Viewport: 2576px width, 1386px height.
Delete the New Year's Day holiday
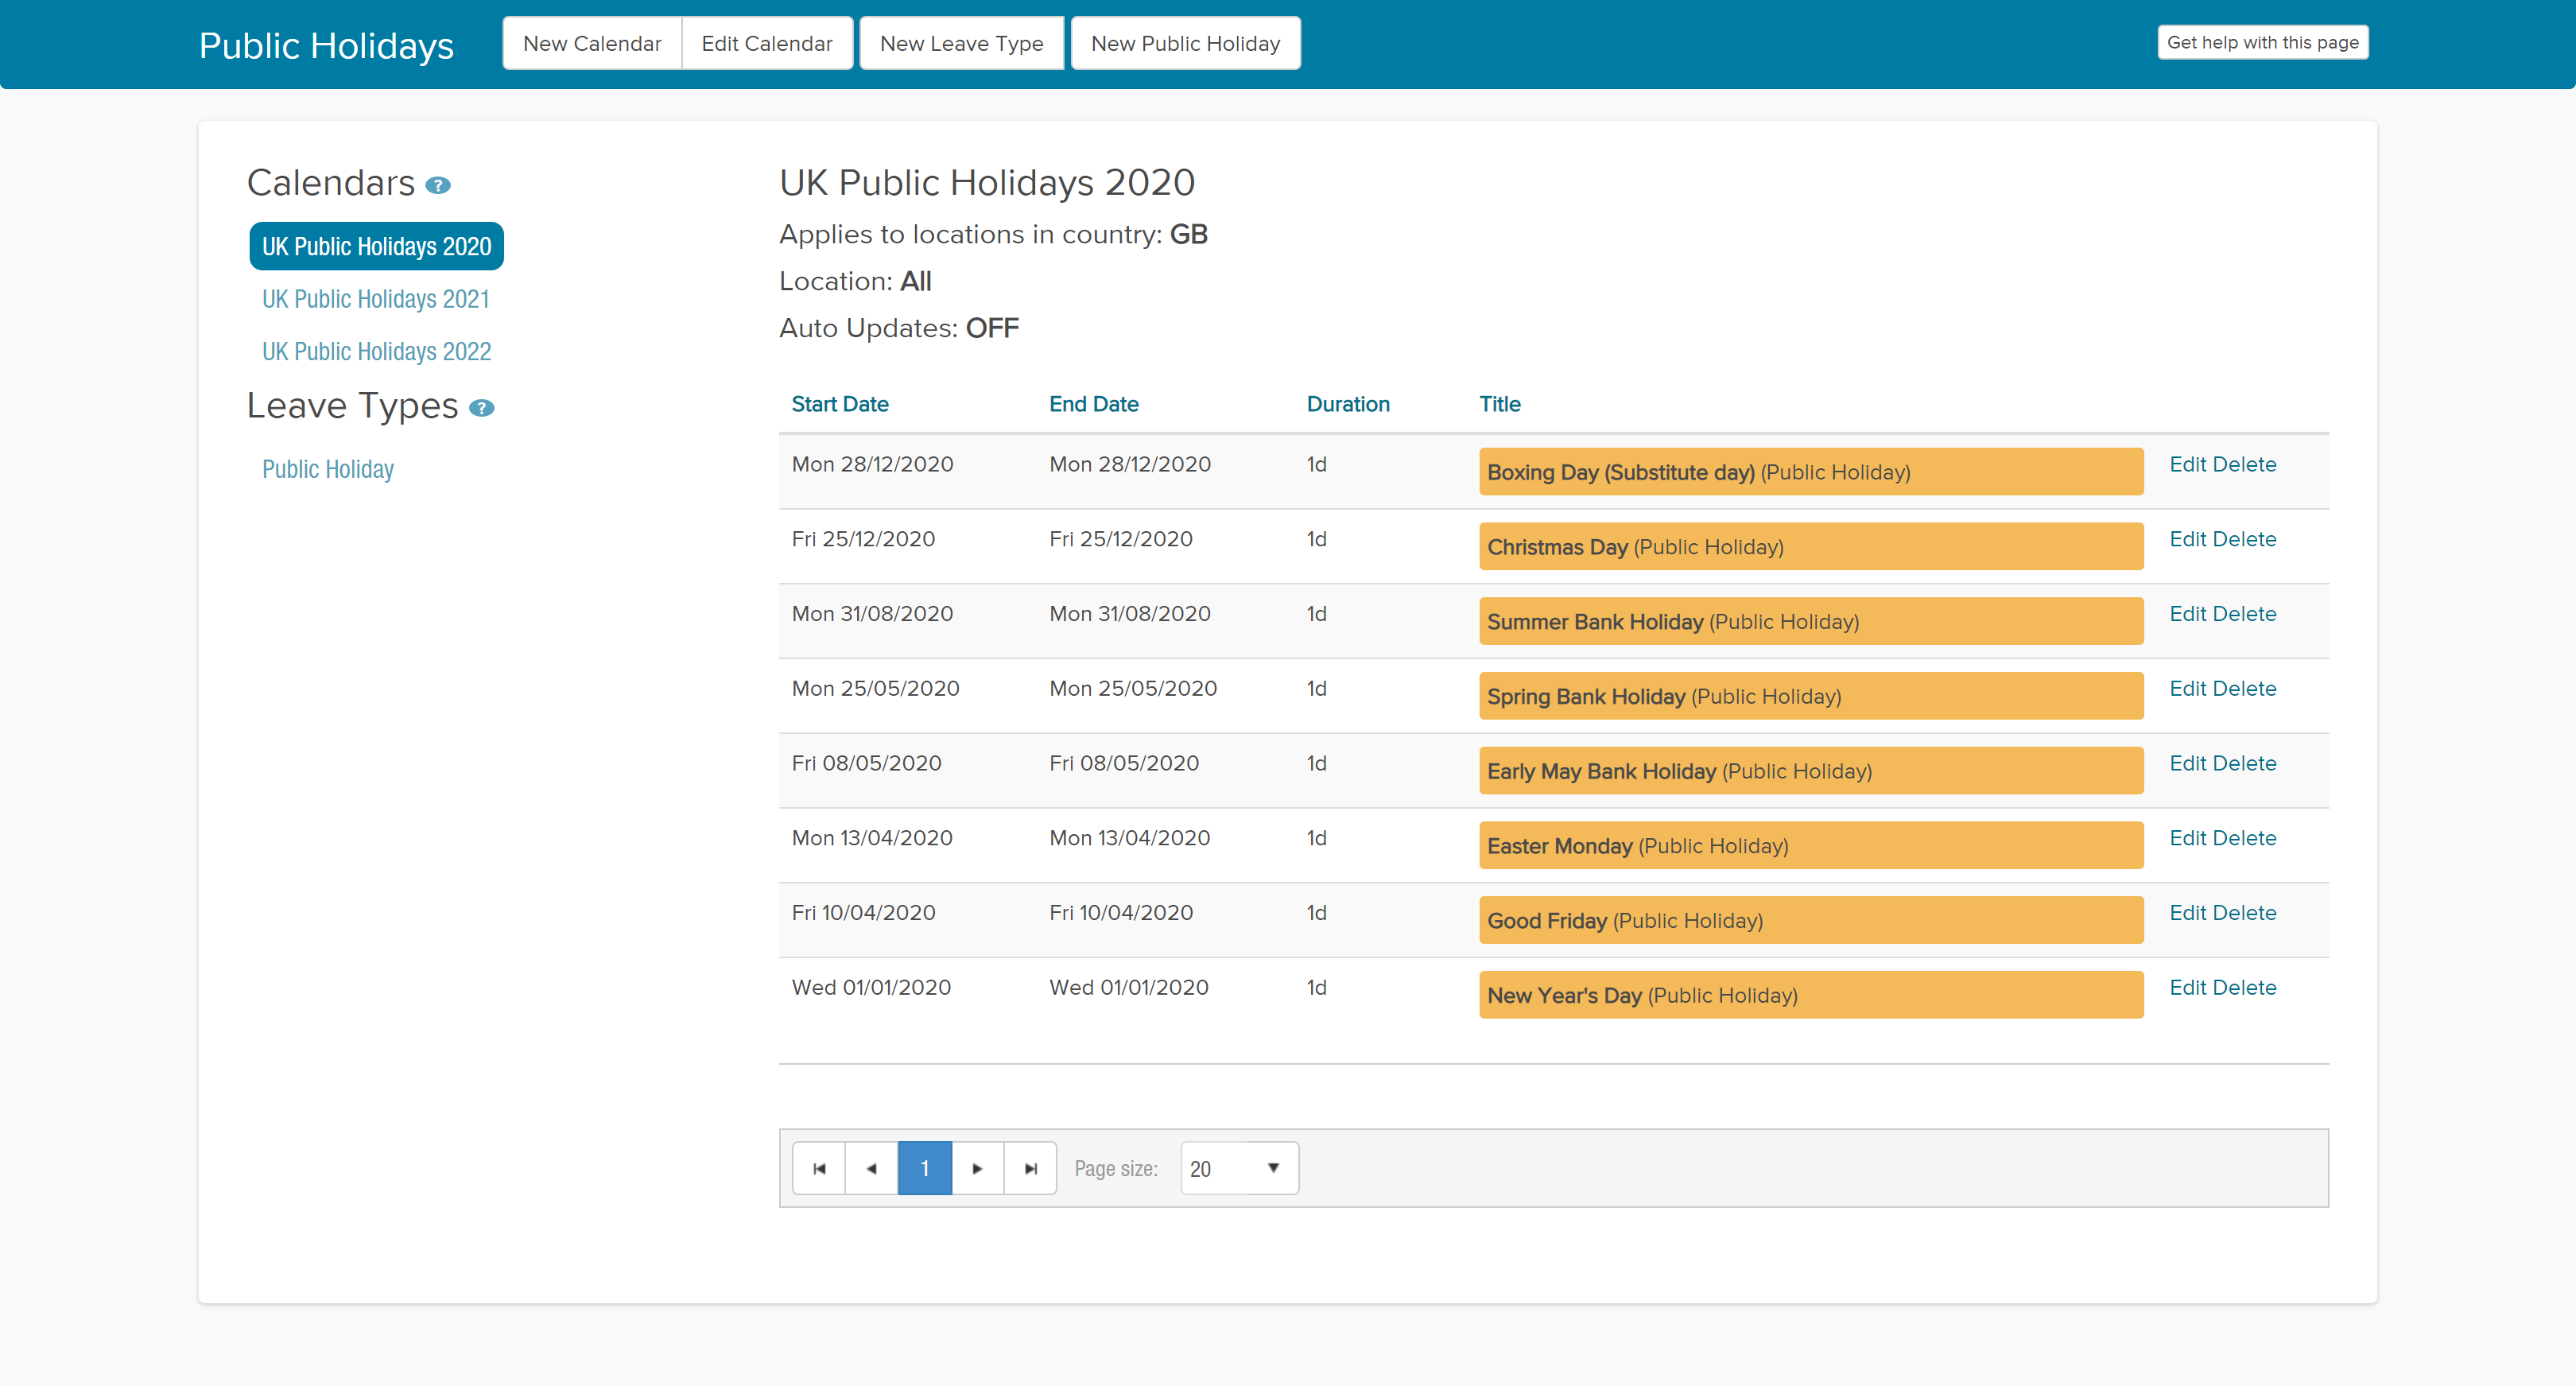2244,988
